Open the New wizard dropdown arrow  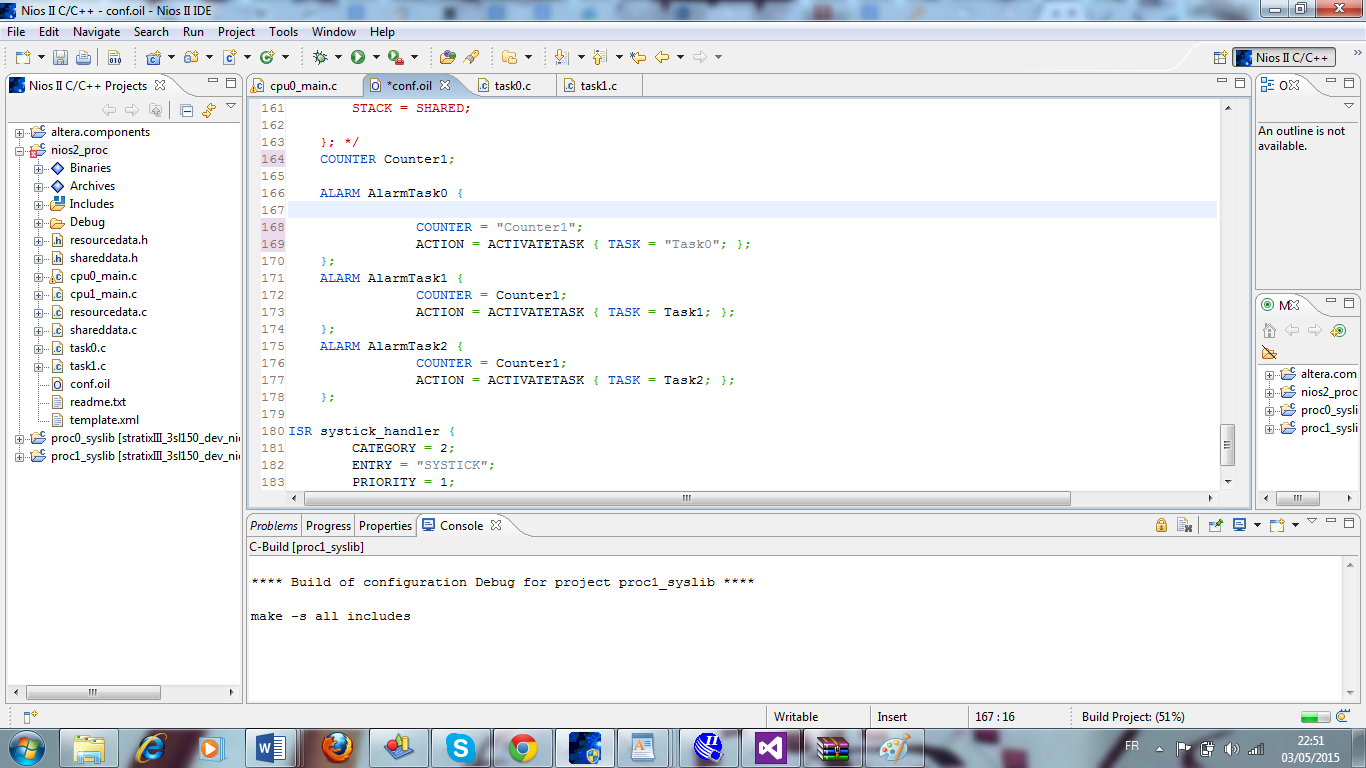pos(41,57)
